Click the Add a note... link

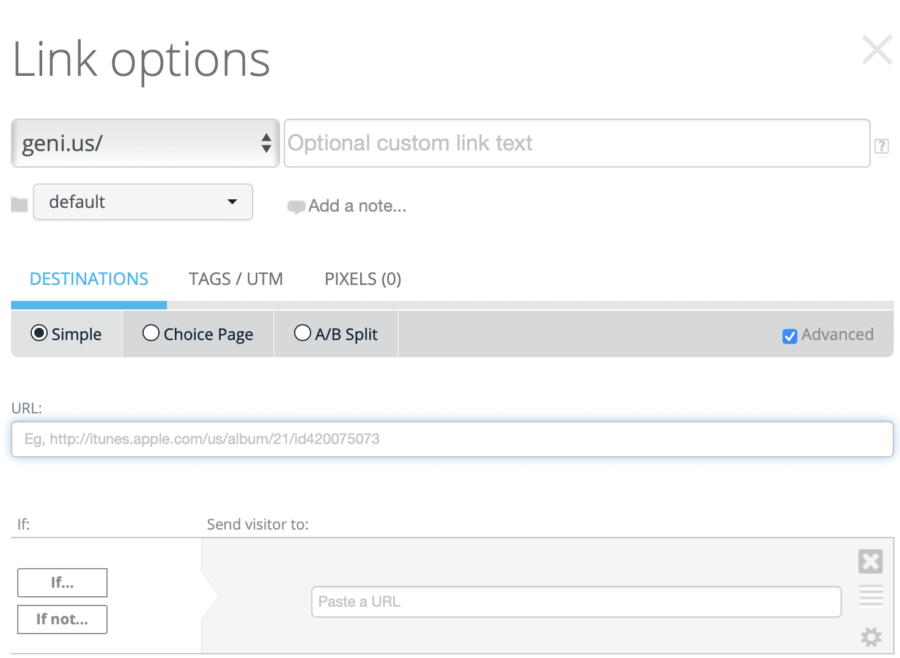347,206
